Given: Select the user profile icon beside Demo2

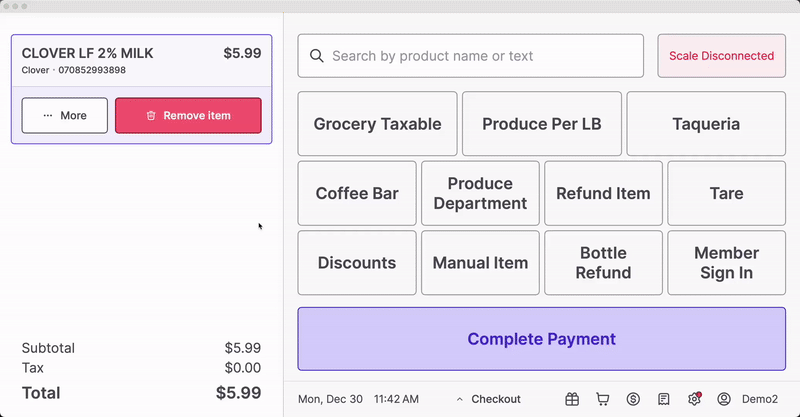Looking at the screenshot, I should click(723, 399).
